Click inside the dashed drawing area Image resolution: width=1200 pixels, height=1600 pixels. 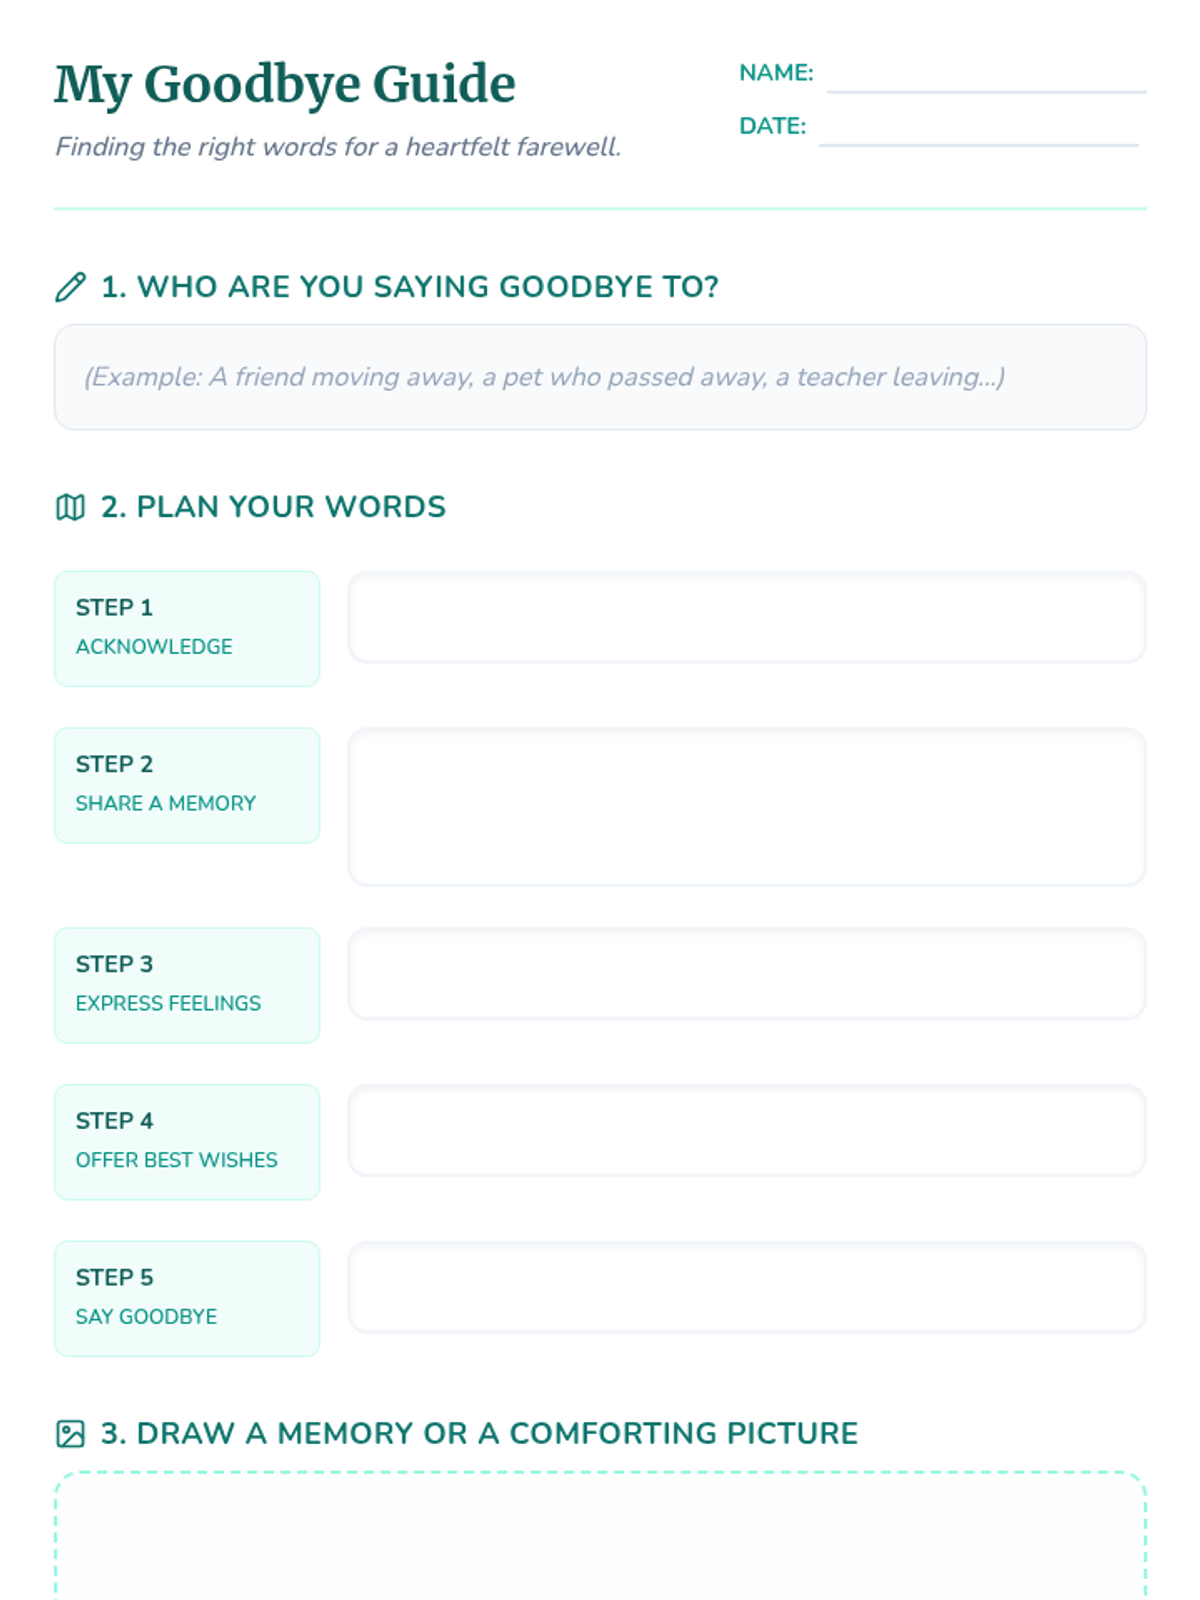600,1536
